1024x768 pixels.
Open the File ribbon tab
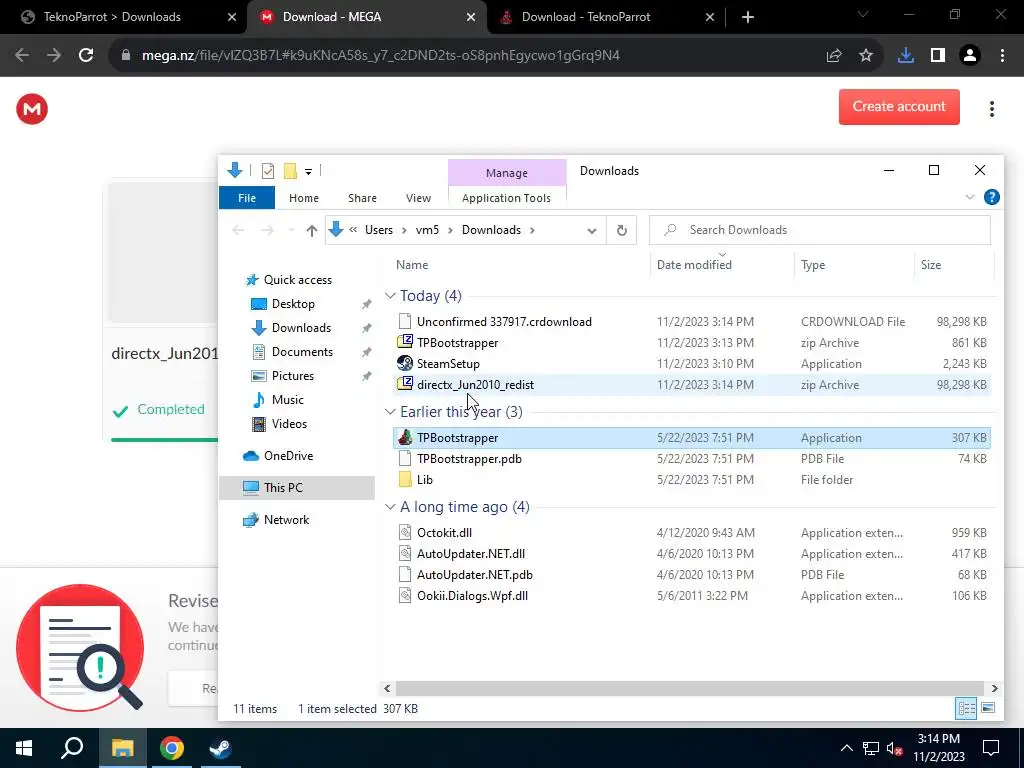[247, 198]
